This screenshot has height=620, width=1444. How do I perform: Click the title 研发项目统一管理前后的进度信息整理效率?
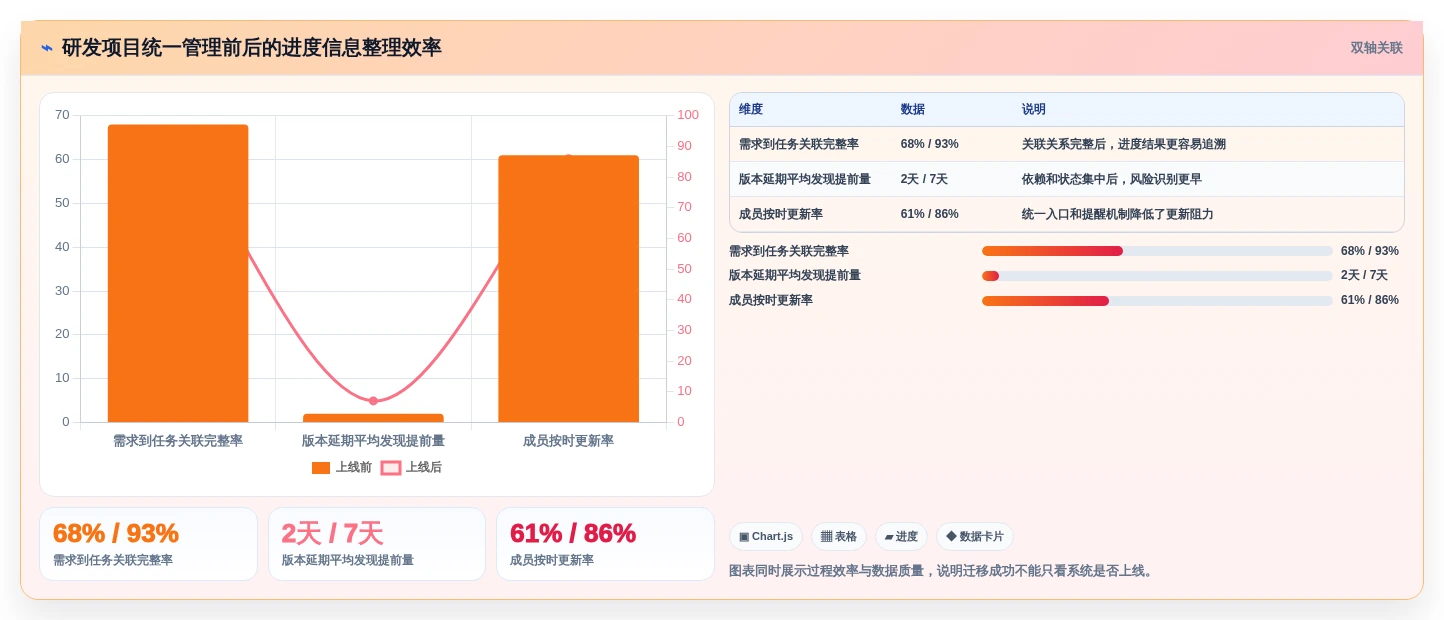tap(252, 48)
